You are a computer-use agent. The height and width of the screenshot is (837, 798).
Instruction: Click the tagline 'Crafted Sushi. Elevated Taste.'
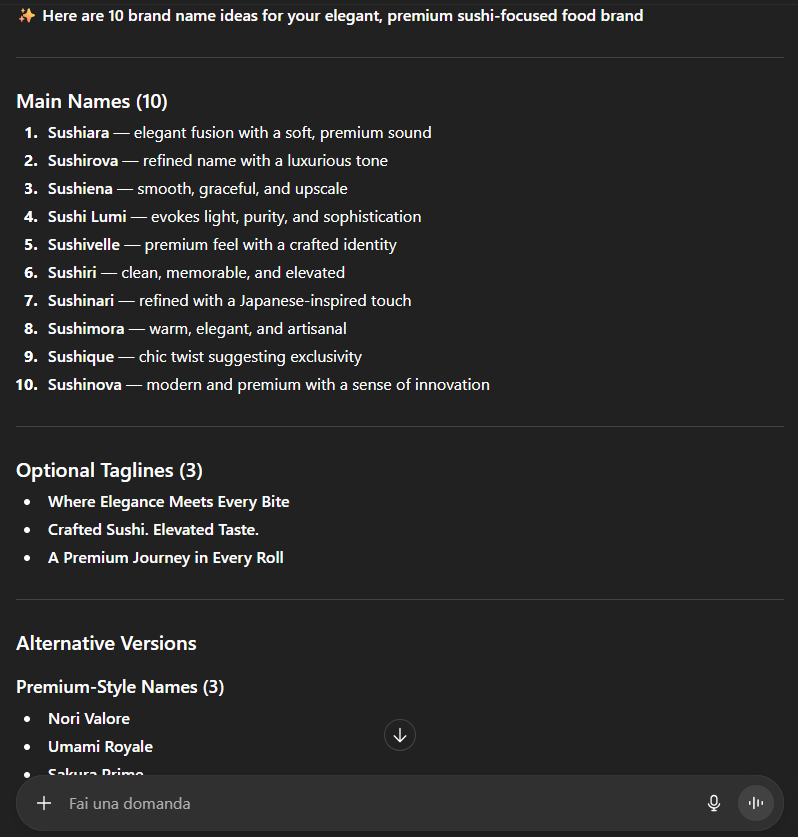[153, 529]
